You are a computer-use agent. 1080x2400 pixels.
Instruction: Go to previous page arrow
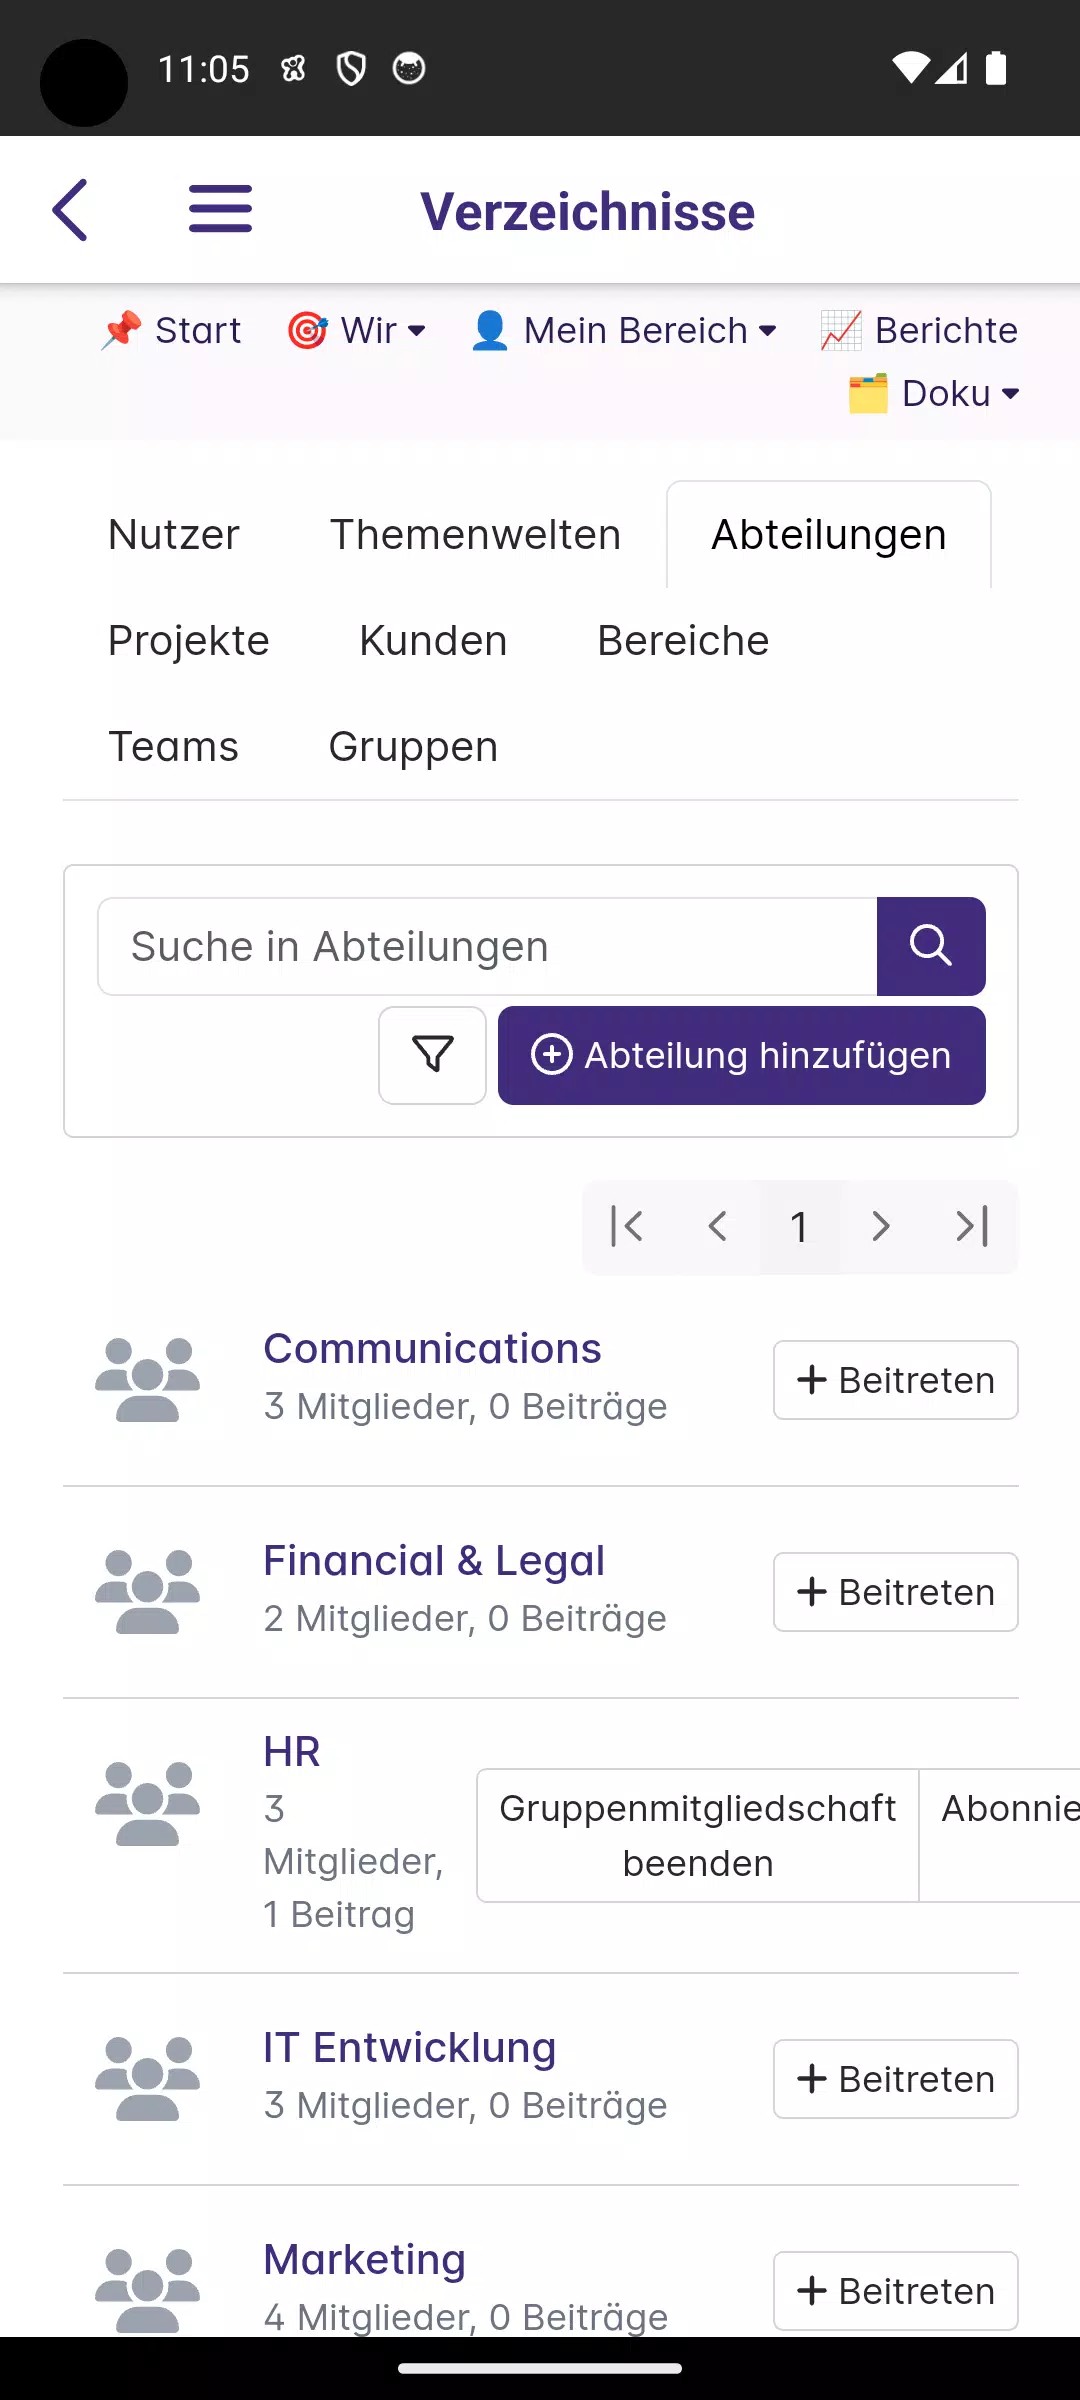[x=716, y=1226]
